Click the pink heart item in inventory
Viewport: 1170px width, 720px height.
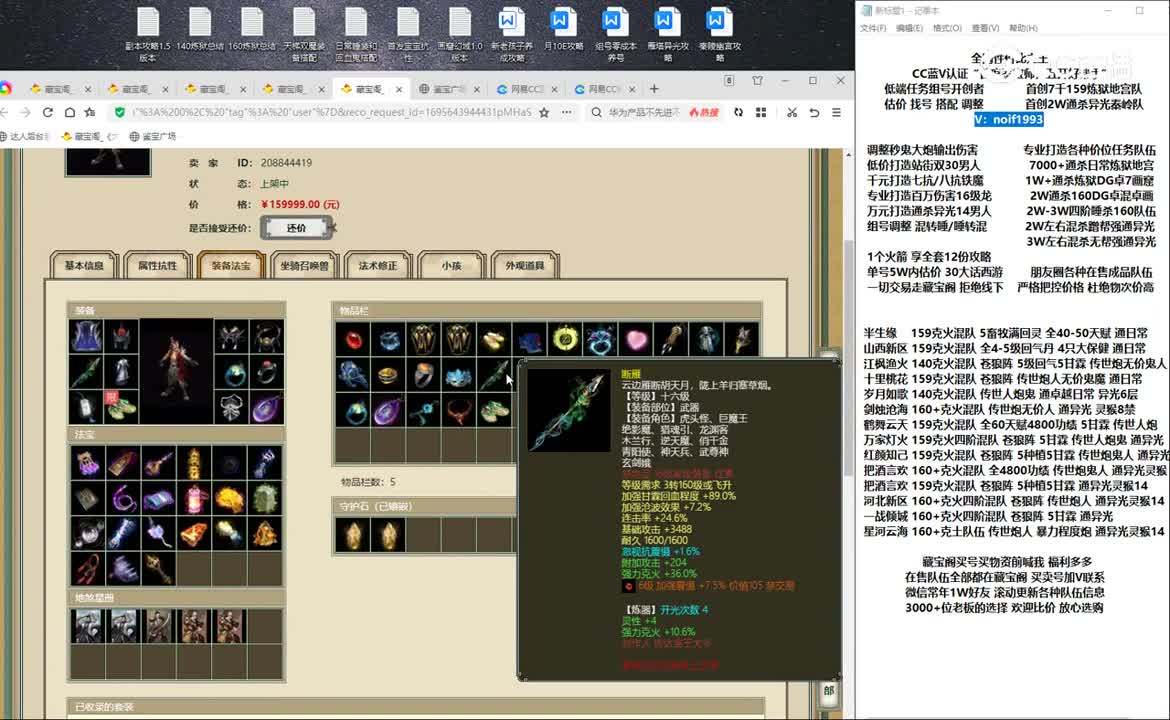tap(636, 339)
